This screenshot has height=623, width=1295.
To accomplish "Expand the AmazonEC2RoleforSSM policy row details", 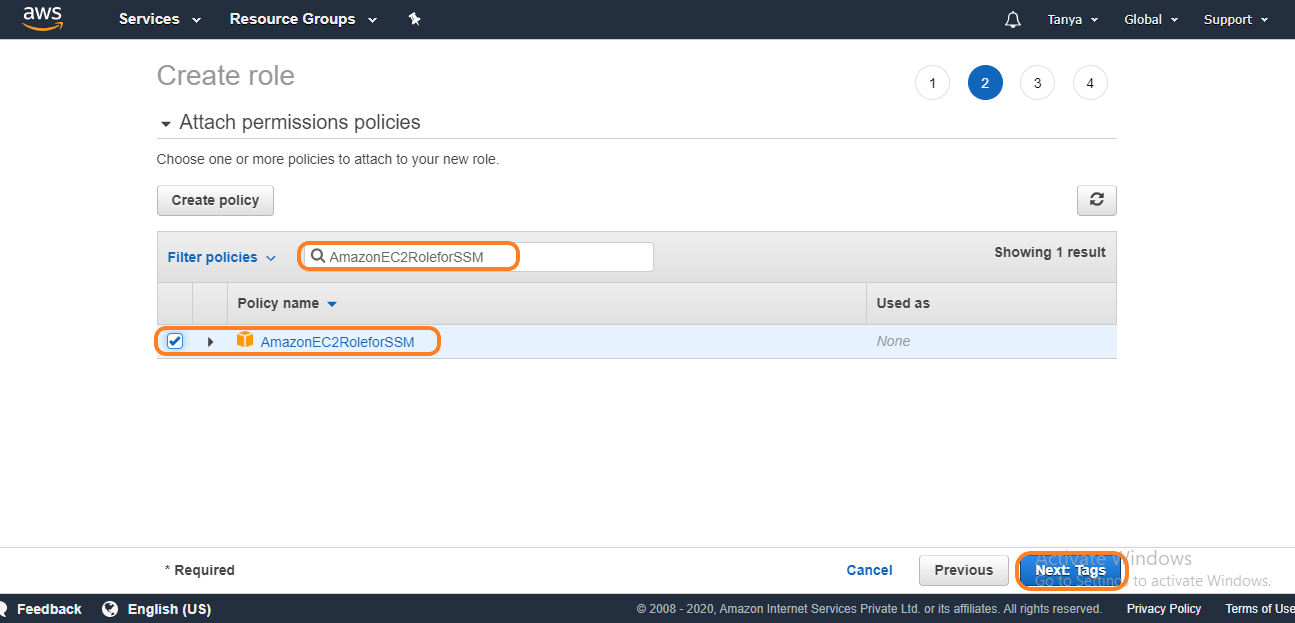I will pyautogui.click(x=210, y=342).
